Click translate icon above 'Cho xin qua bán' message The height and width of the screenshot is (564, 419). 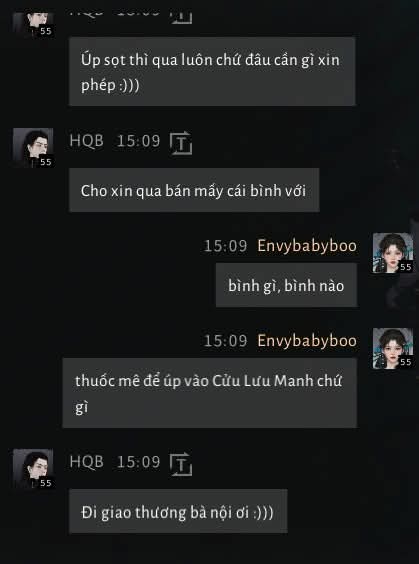[181, 143]
